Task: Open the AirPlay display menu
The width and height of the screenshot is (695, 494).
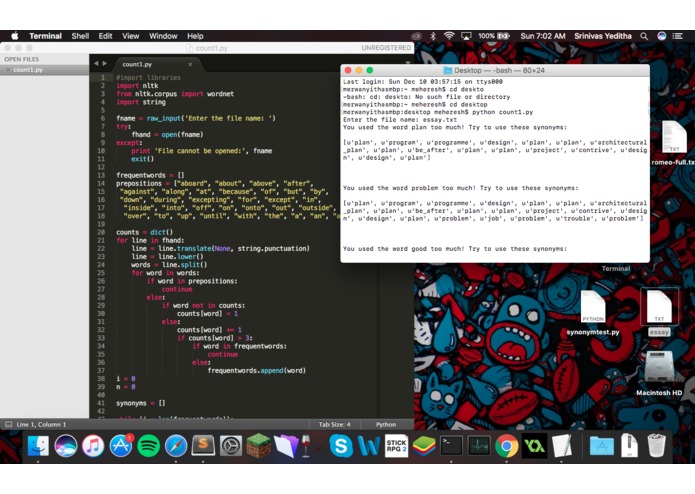Action: point(466,36)
